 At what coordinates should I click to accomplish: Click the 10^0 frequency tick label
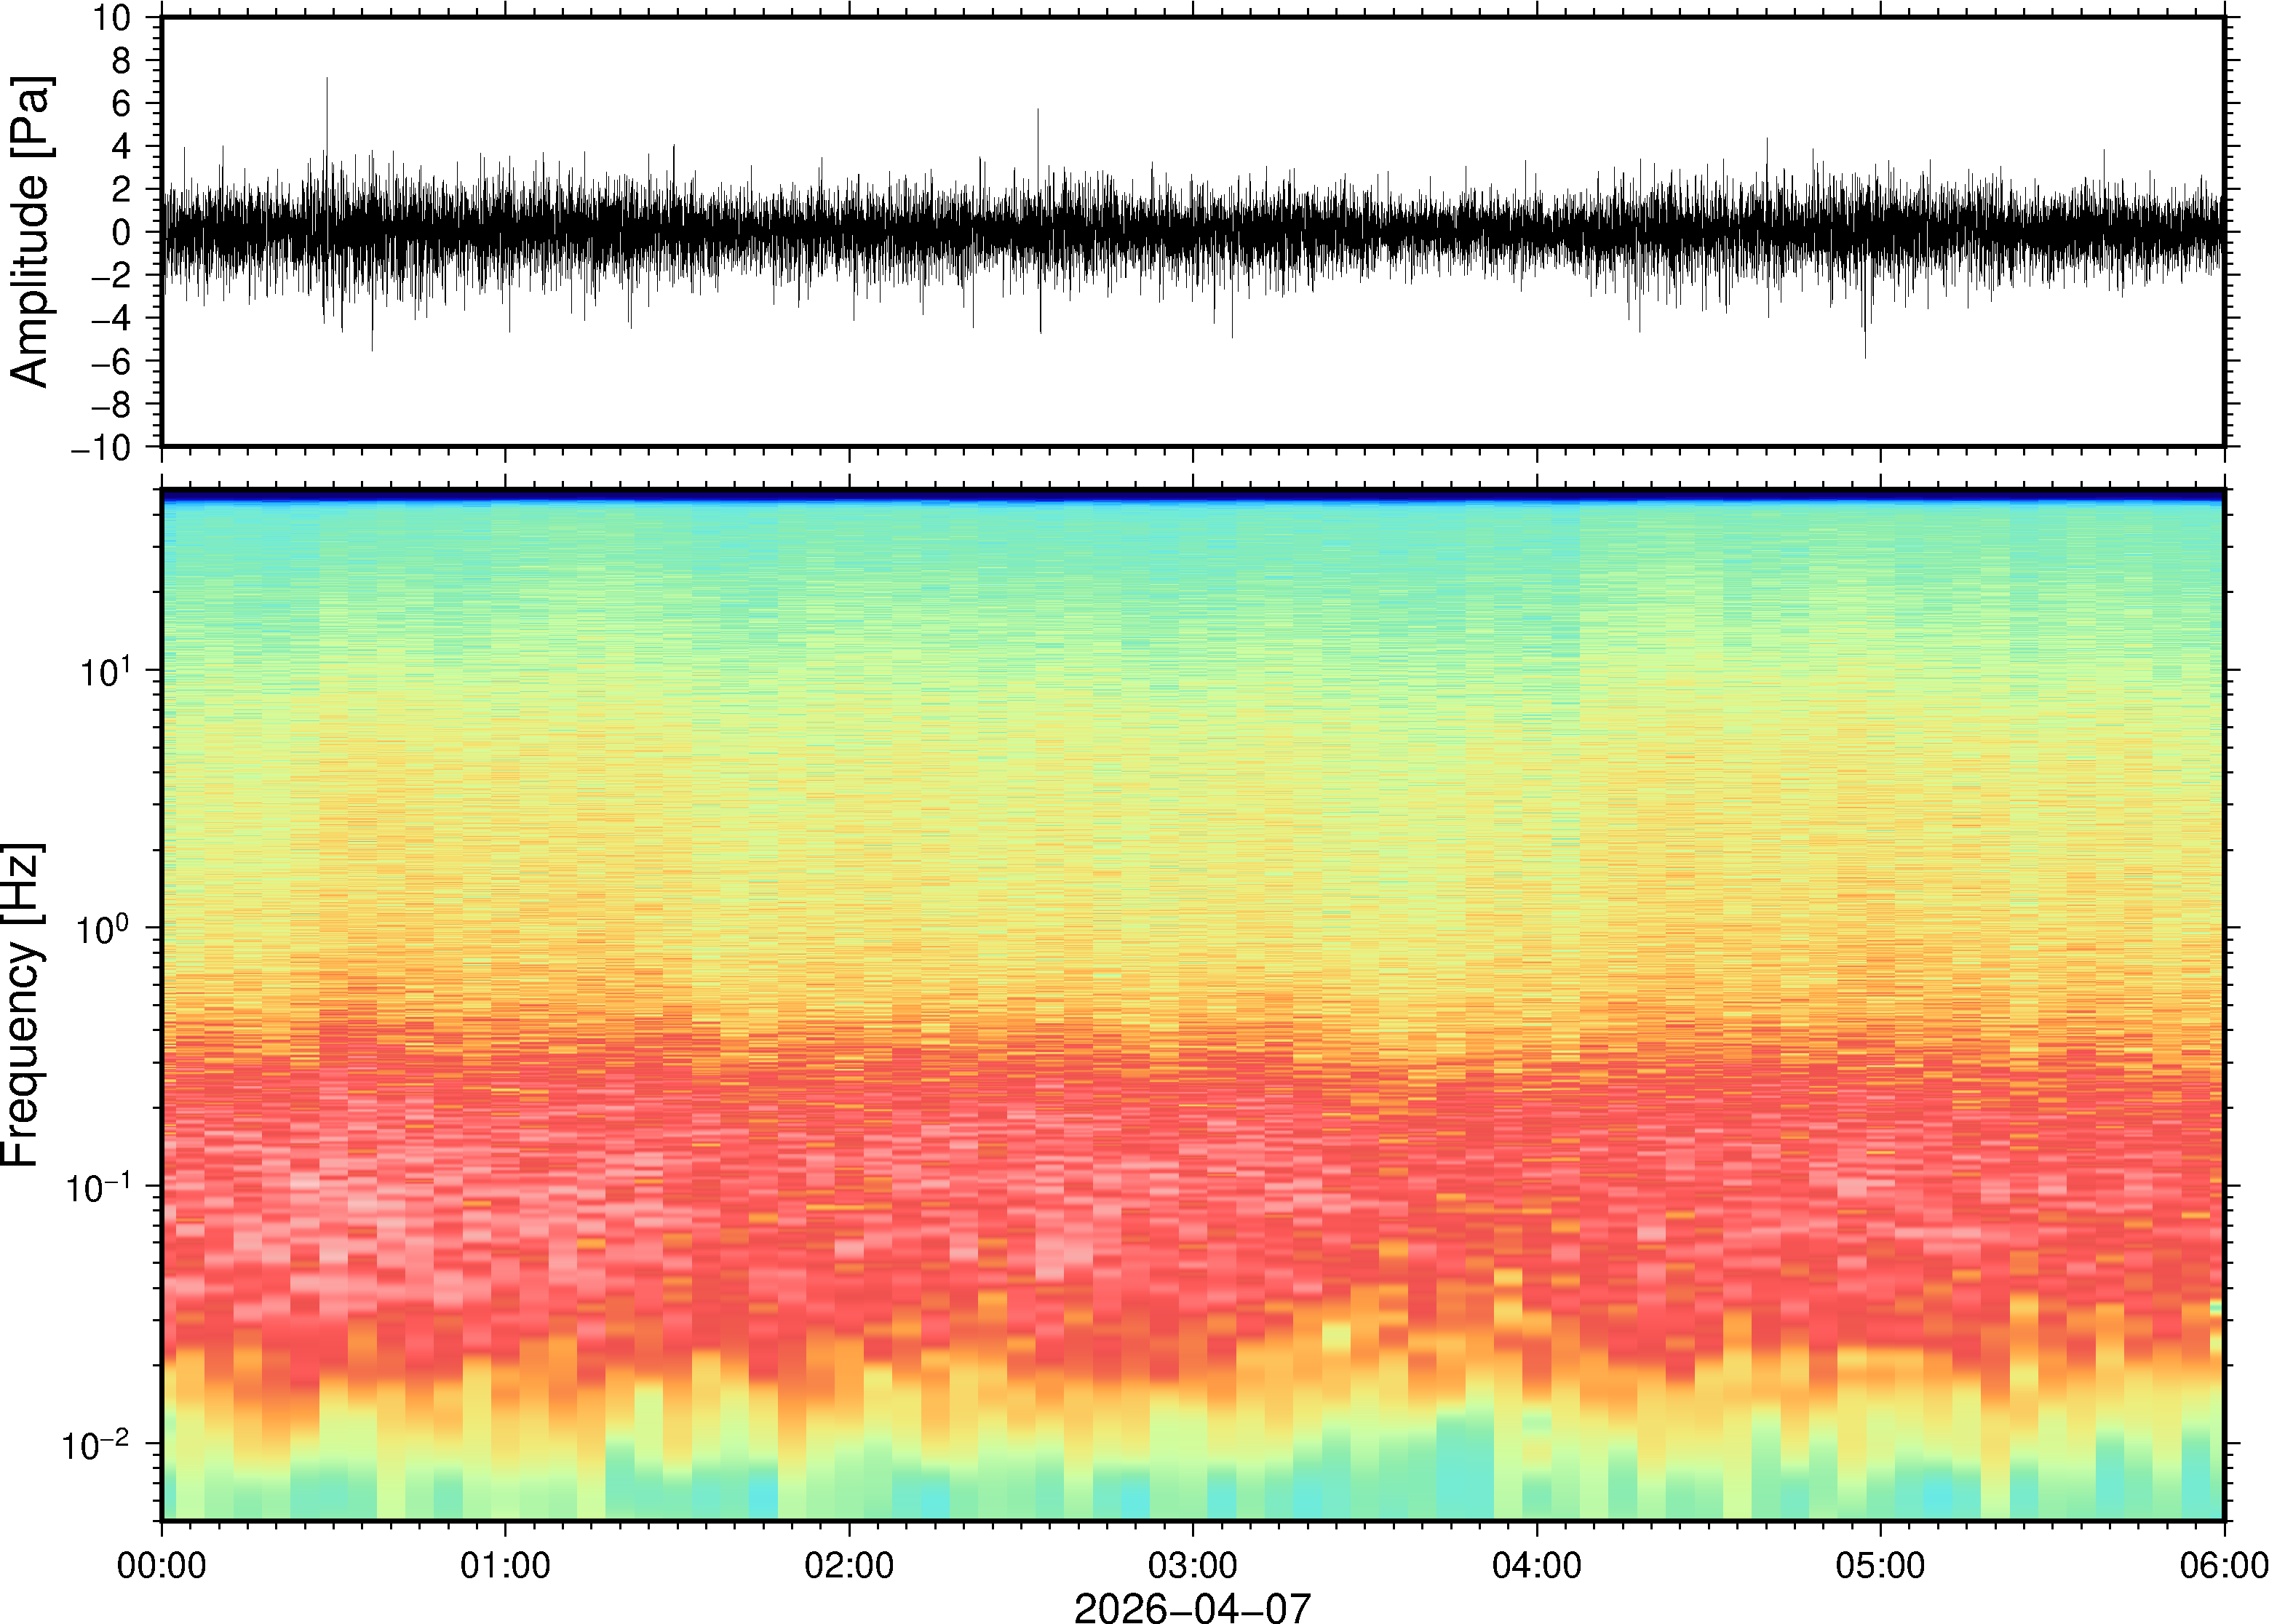tap(105, 928)
